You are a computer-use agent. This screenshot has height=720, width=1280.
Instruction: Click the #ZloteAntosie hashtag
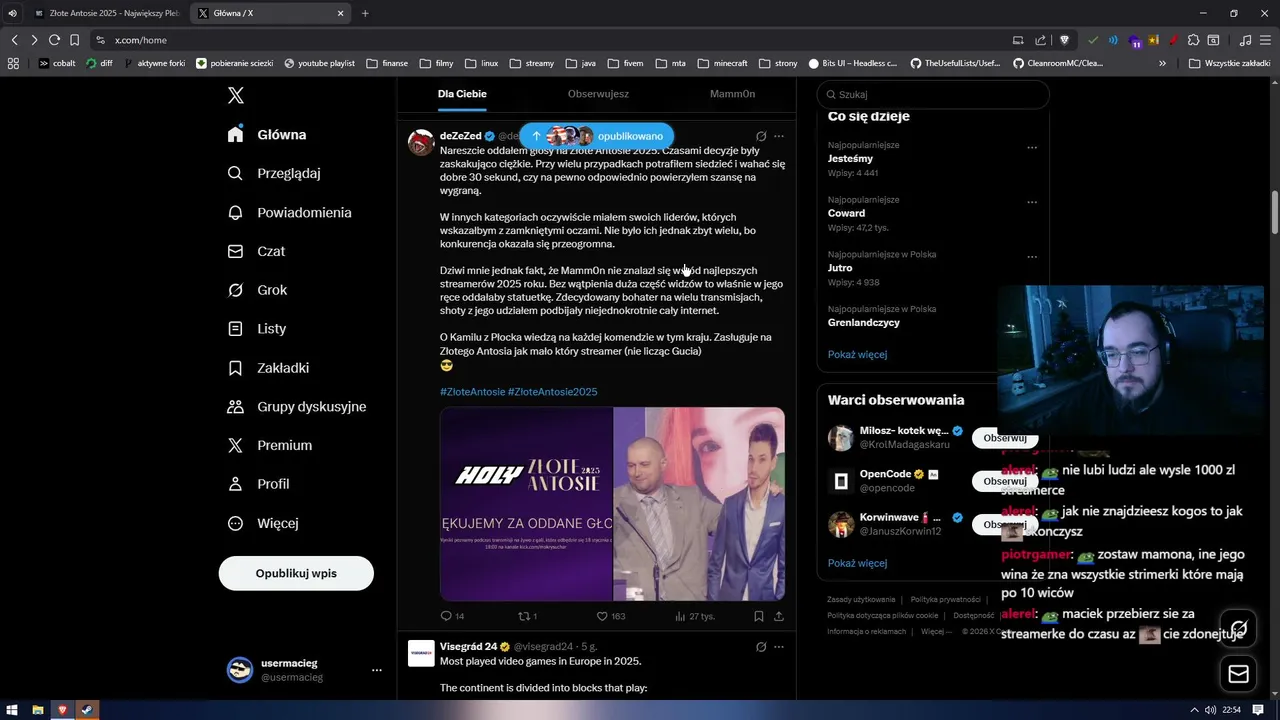(472, 392)
